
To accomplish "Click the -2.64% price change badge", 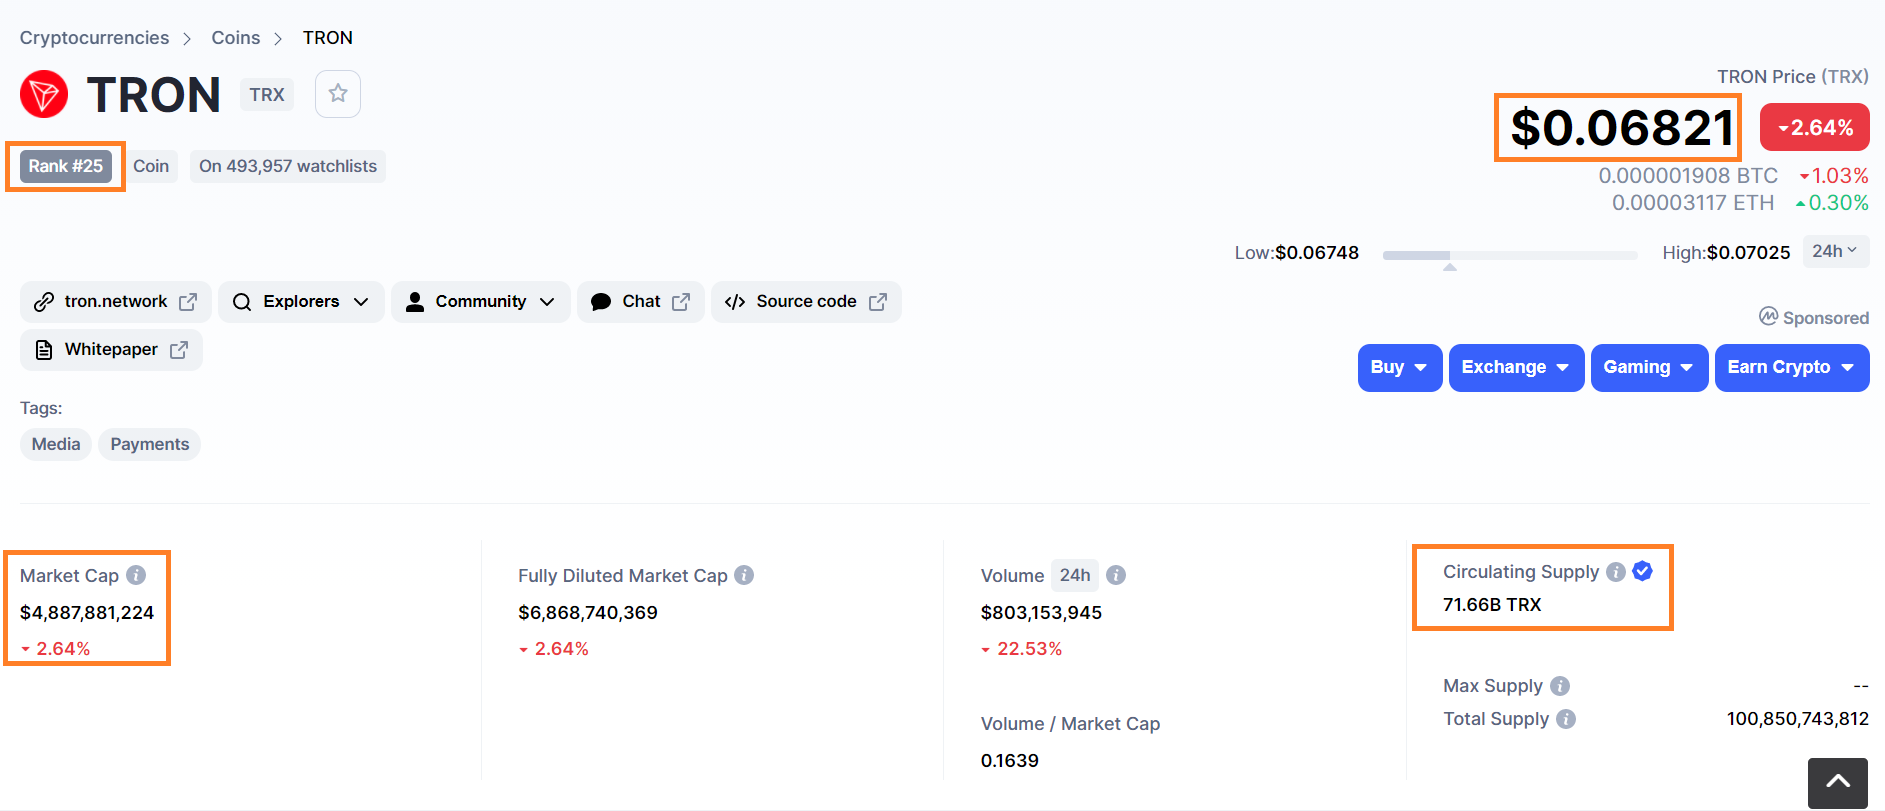I will [1815, 127].
